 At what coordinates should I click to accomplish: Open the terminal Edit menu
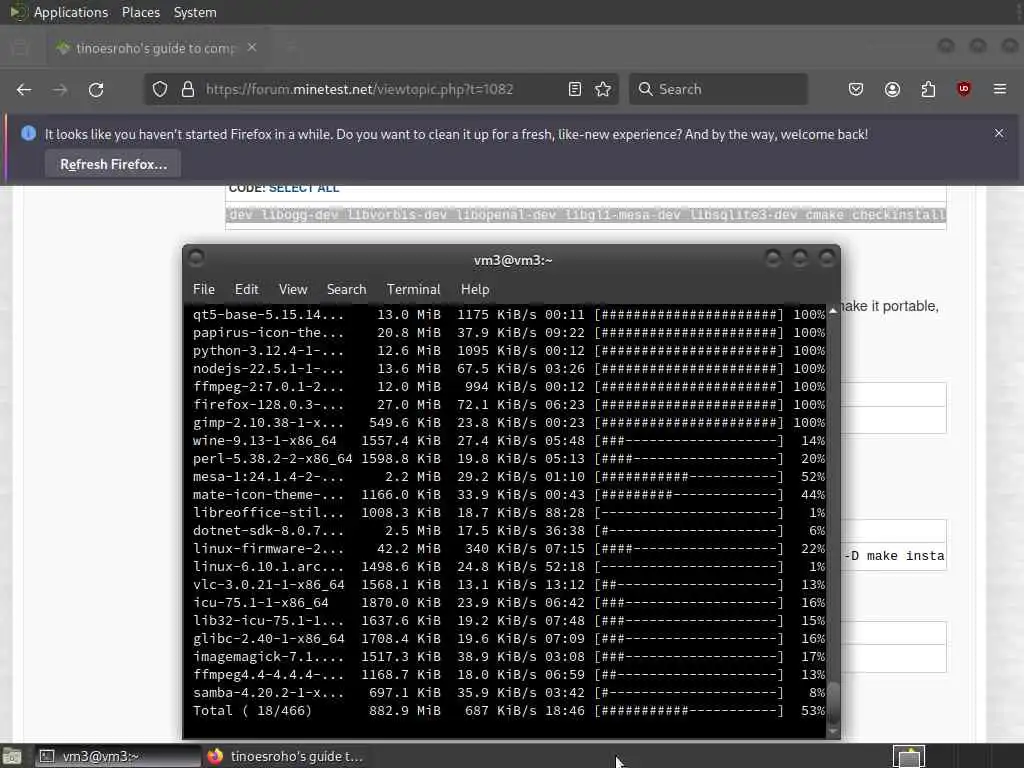[246, 289]
